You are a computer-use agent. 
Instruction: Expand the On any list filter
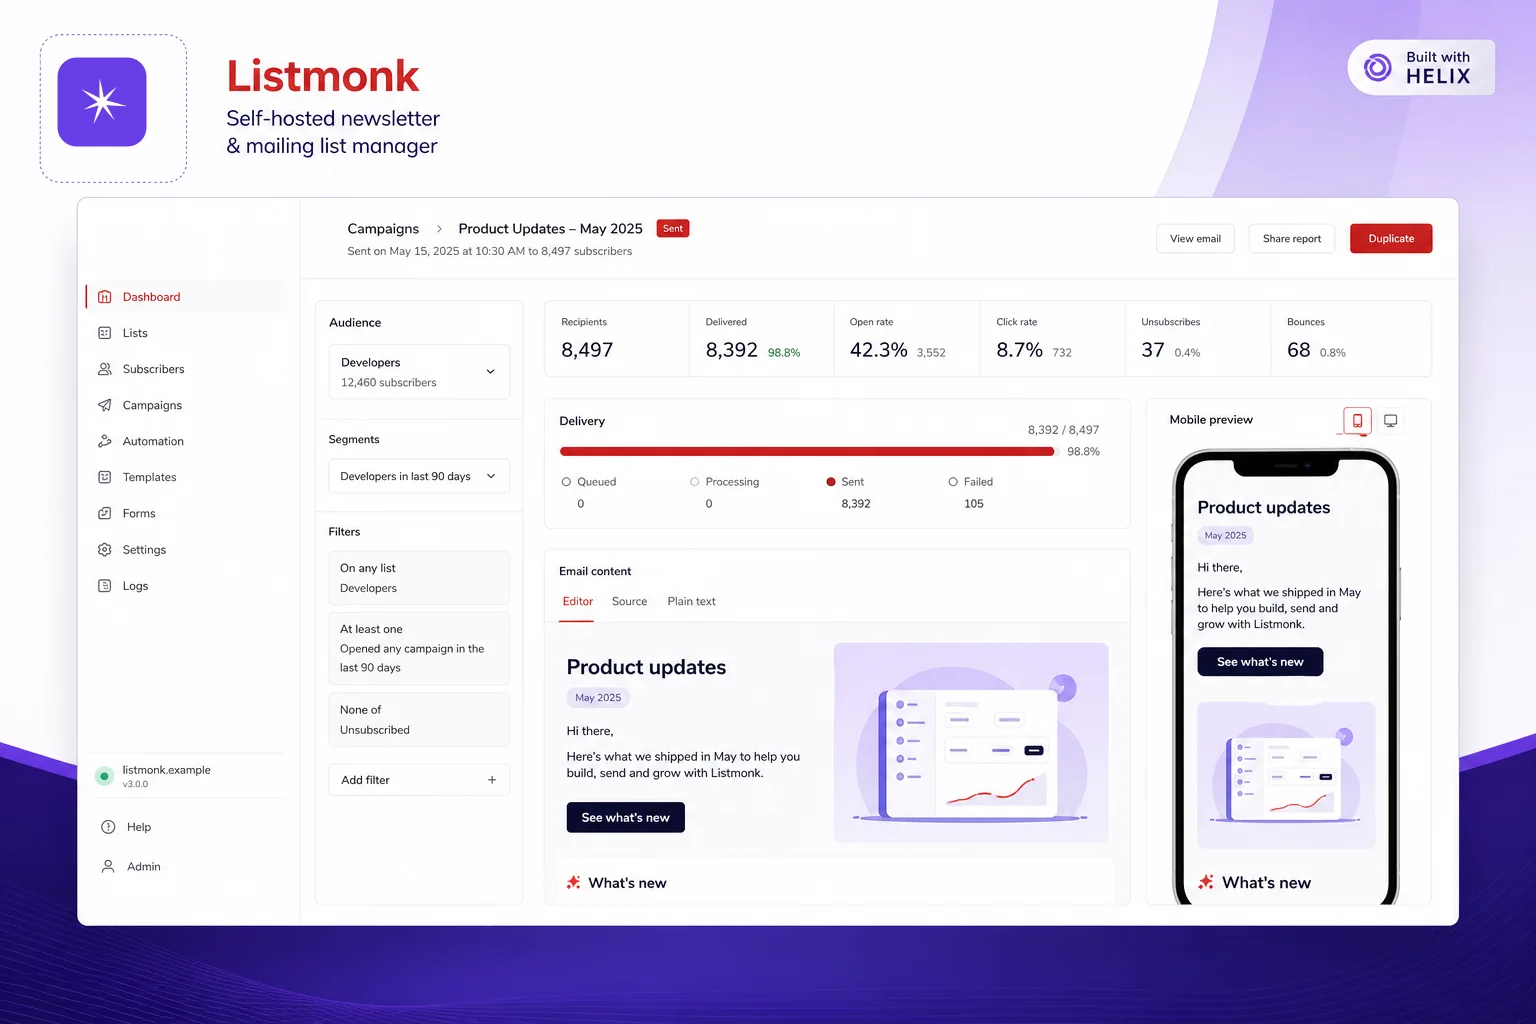(419, 578)
